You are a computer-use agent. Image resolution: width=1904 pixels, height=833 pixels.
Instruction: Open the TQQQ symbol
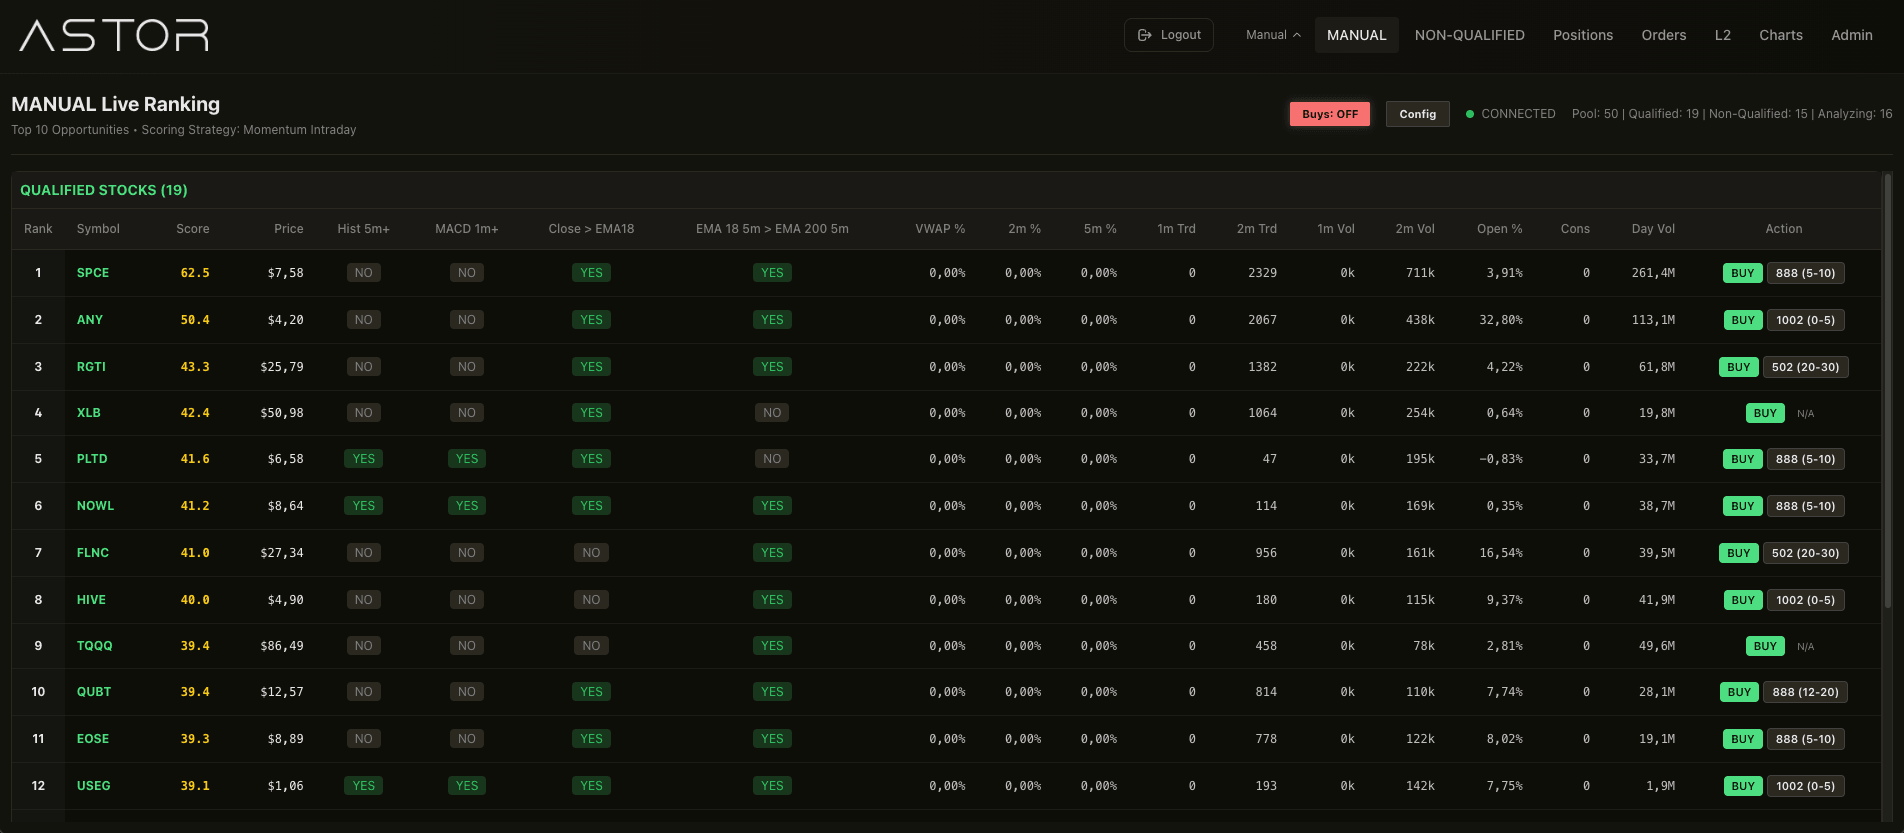click(x=94, y=646)
